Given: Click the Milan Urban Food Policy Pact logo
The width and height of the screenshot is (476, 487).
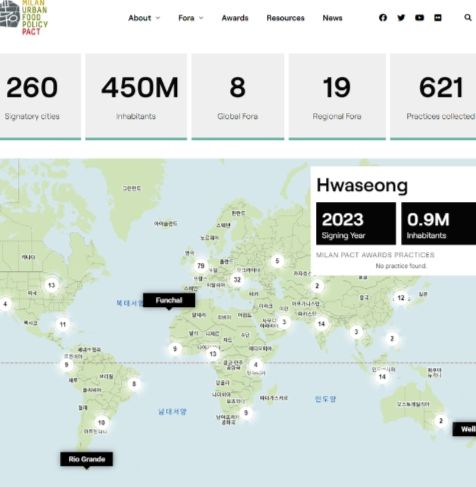Looking at the screenshot, I should [24, 17].
